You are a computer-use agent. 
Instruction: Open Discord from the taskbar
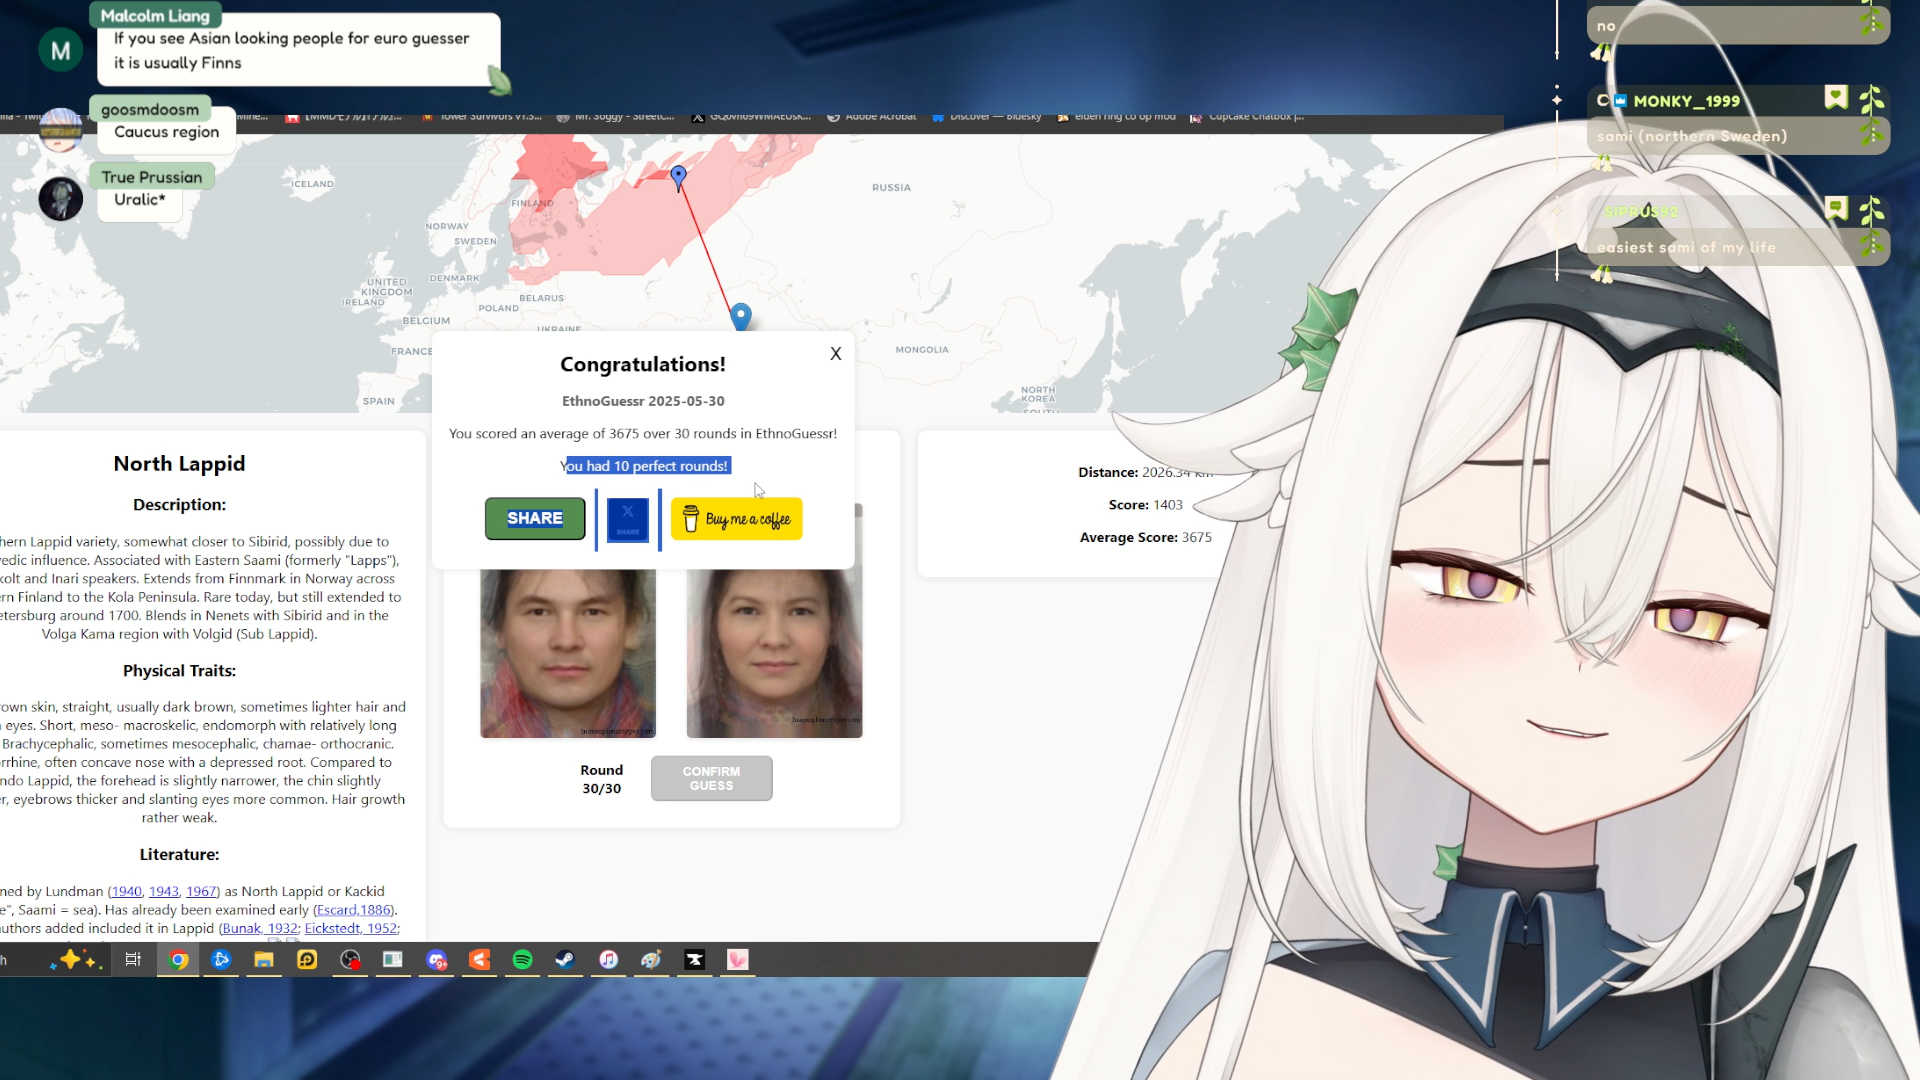[x=437, y=960]
